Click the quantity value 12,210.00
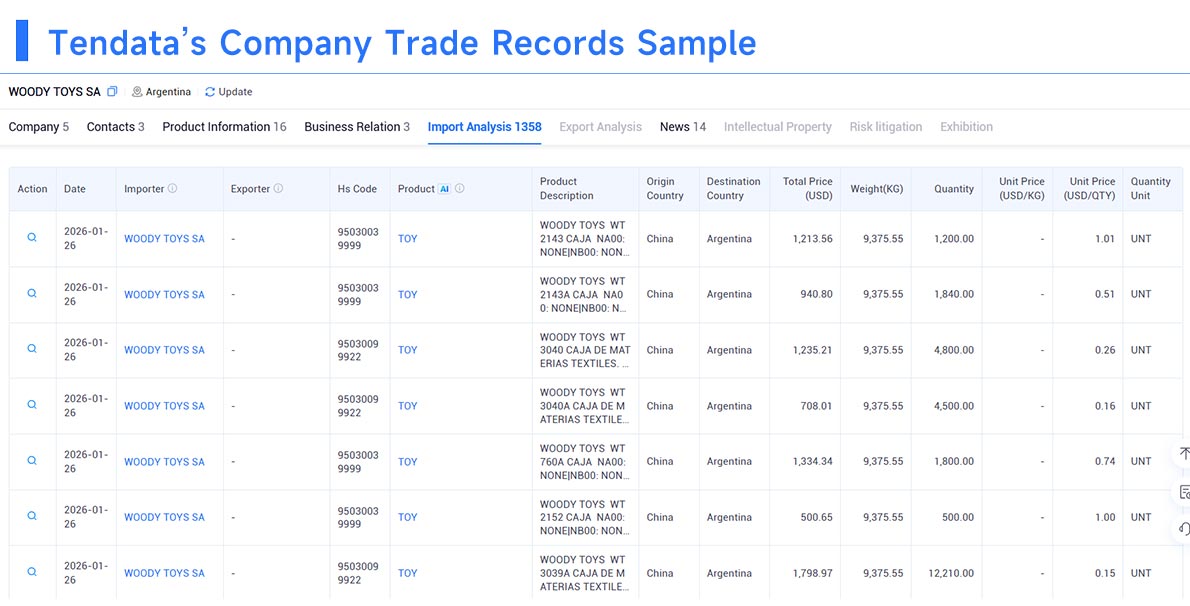Image resolution: width=1190 pixels, height=606 pixels. click(x=951, y=573)
